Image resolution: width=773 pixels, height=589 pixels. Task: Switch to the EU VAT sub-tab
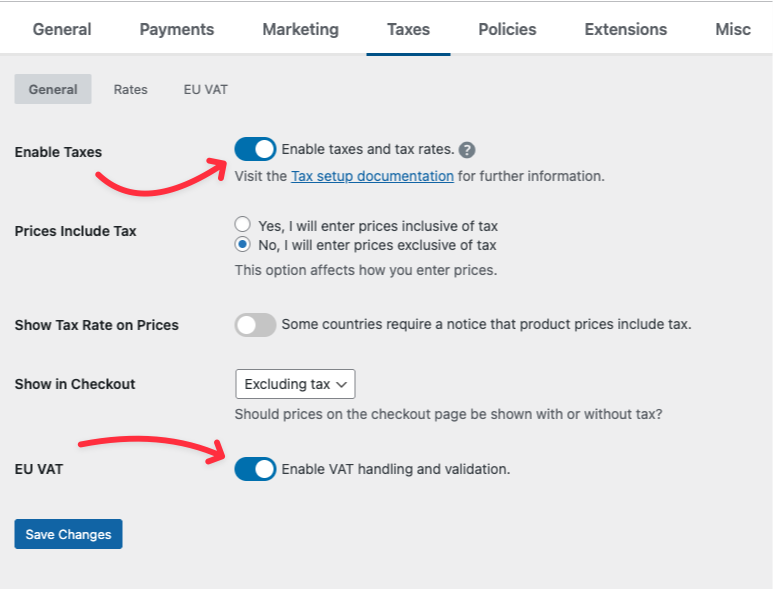[205, 89]
